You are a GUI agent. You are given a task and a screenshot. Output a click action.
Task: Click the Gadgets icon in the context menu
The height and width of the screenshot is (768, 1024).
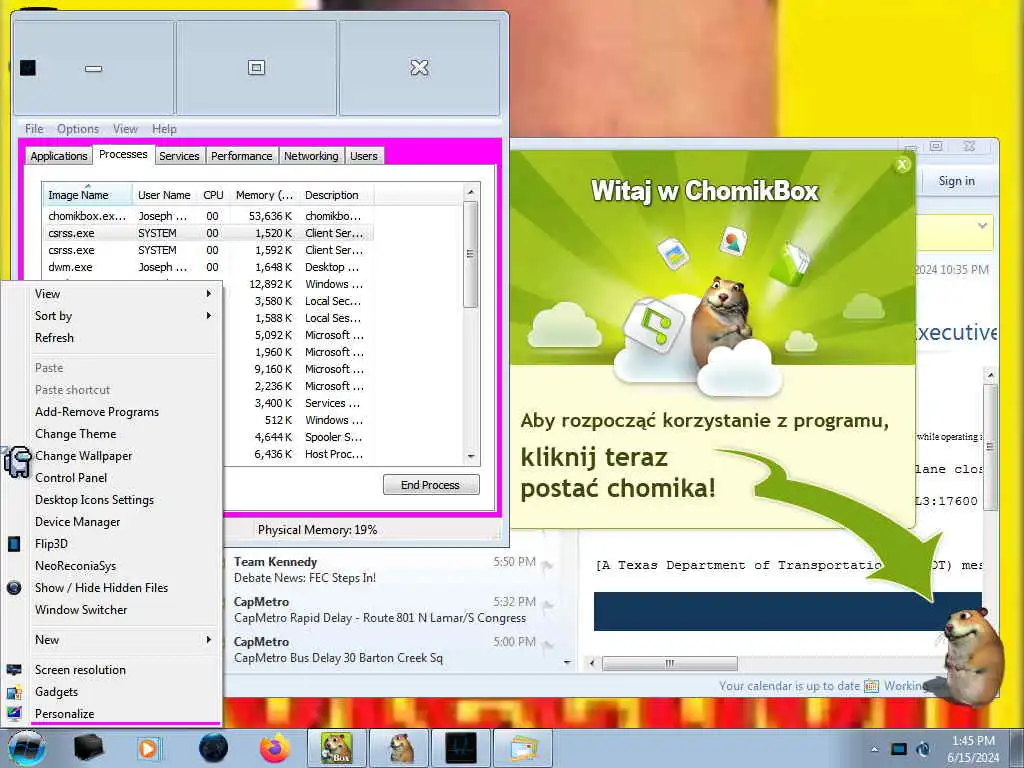pos(14,692)
